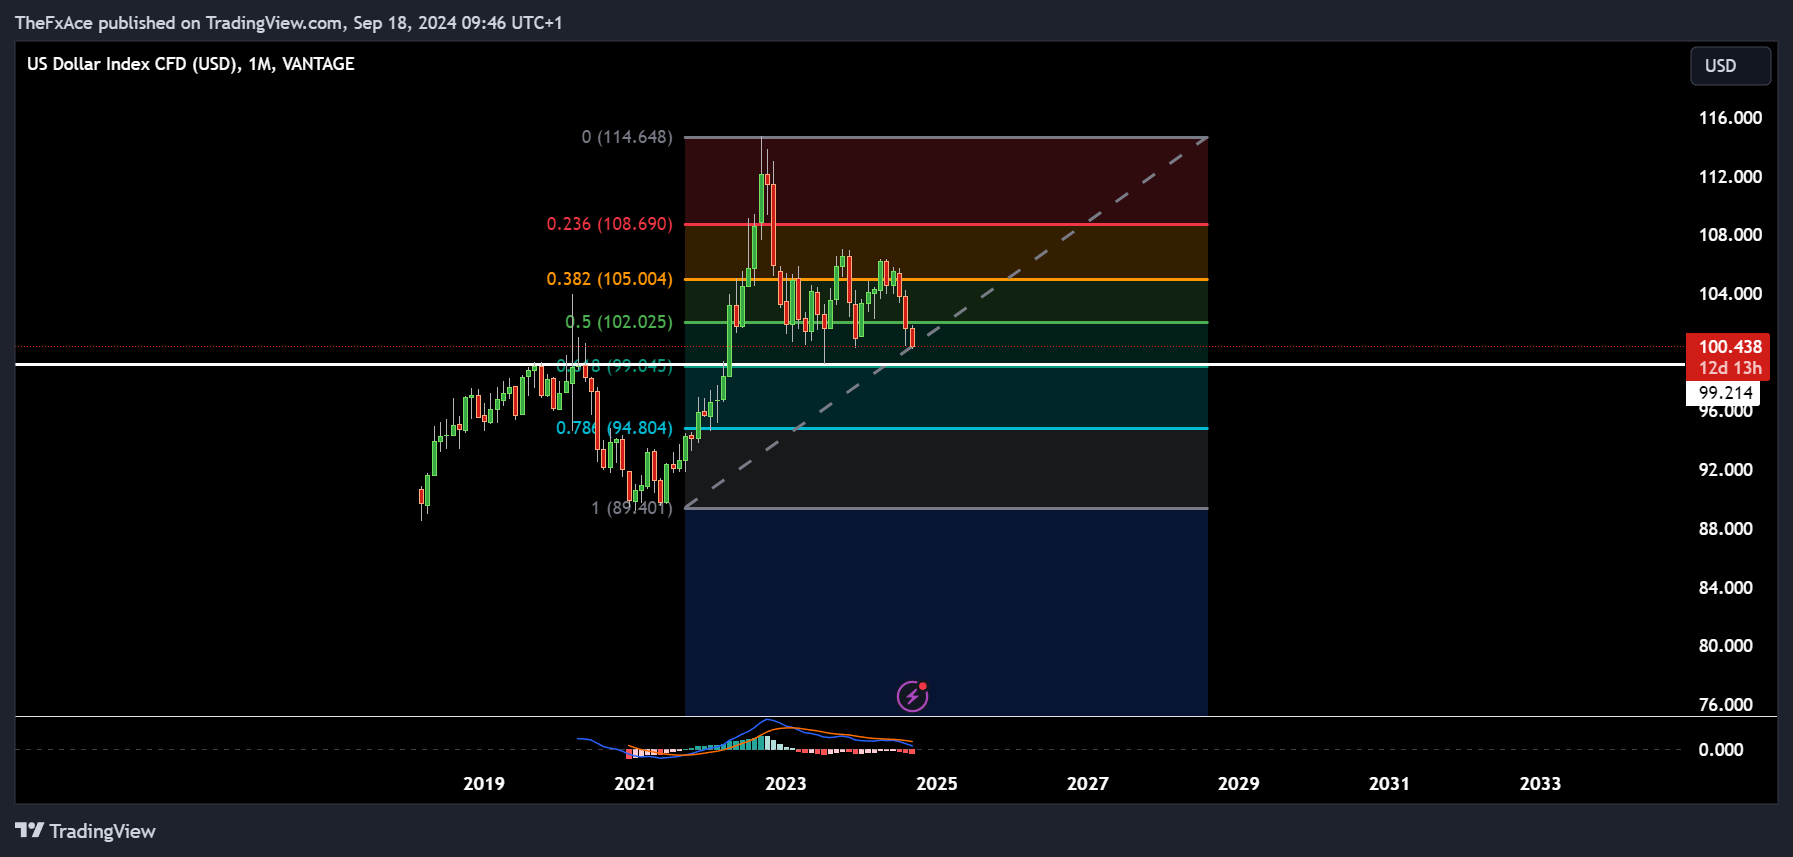Image resolution: width=1793 pixels, height=857 pixels.
Task: Click the 80.000 price axis value
Action: click(x=1725, y=646)
